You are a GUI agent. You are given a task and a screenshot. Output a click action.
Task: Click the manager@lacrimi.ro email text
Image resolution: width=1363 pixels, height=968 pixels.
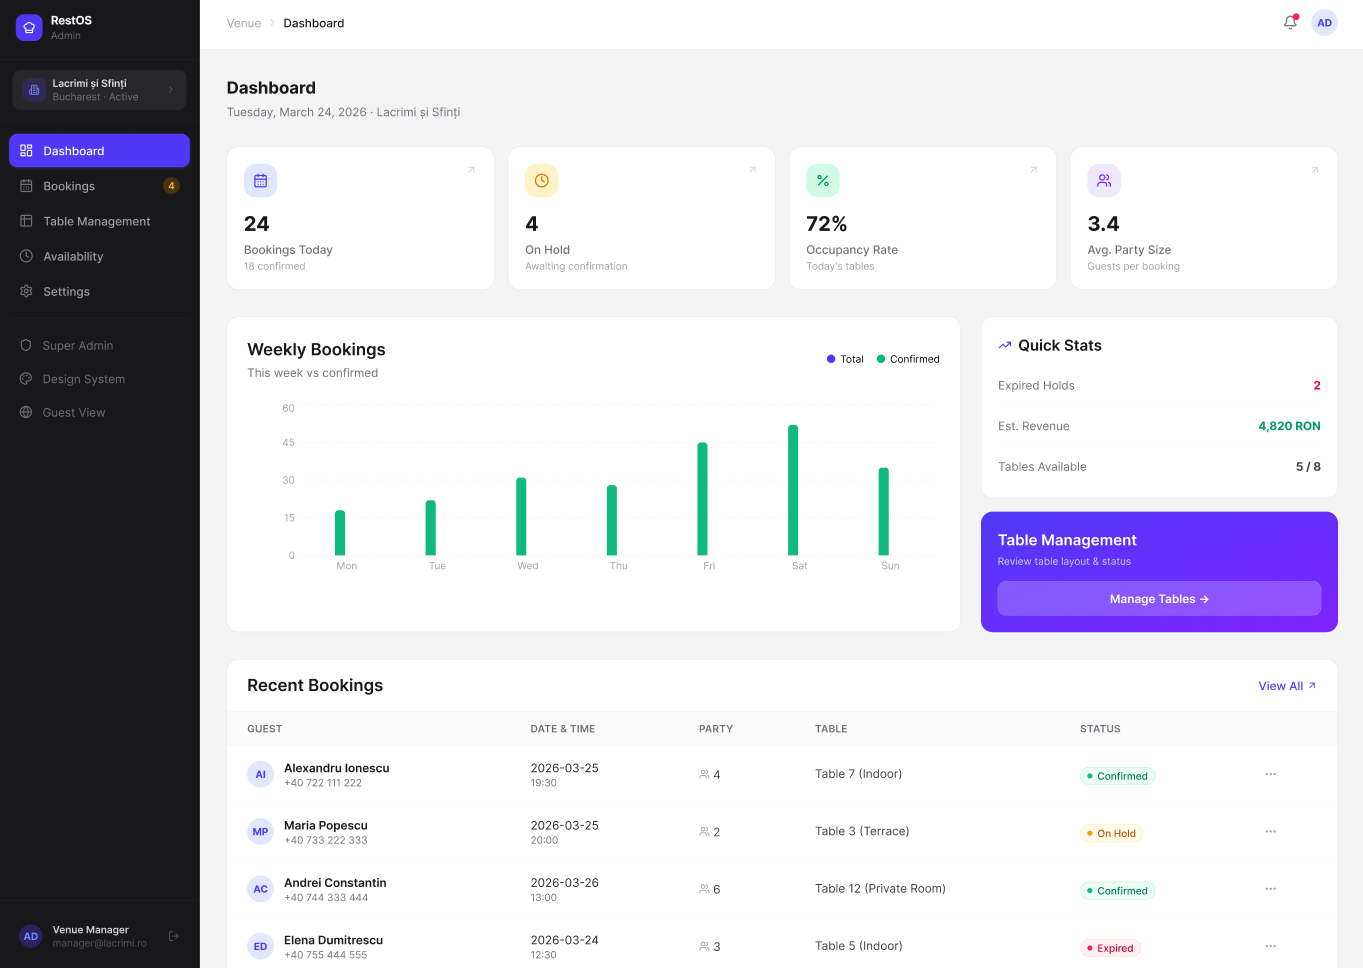99,943
